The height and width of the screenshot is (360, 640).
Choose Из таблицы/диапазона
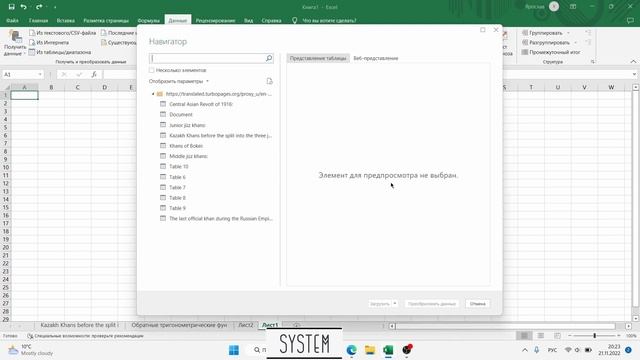60,52
